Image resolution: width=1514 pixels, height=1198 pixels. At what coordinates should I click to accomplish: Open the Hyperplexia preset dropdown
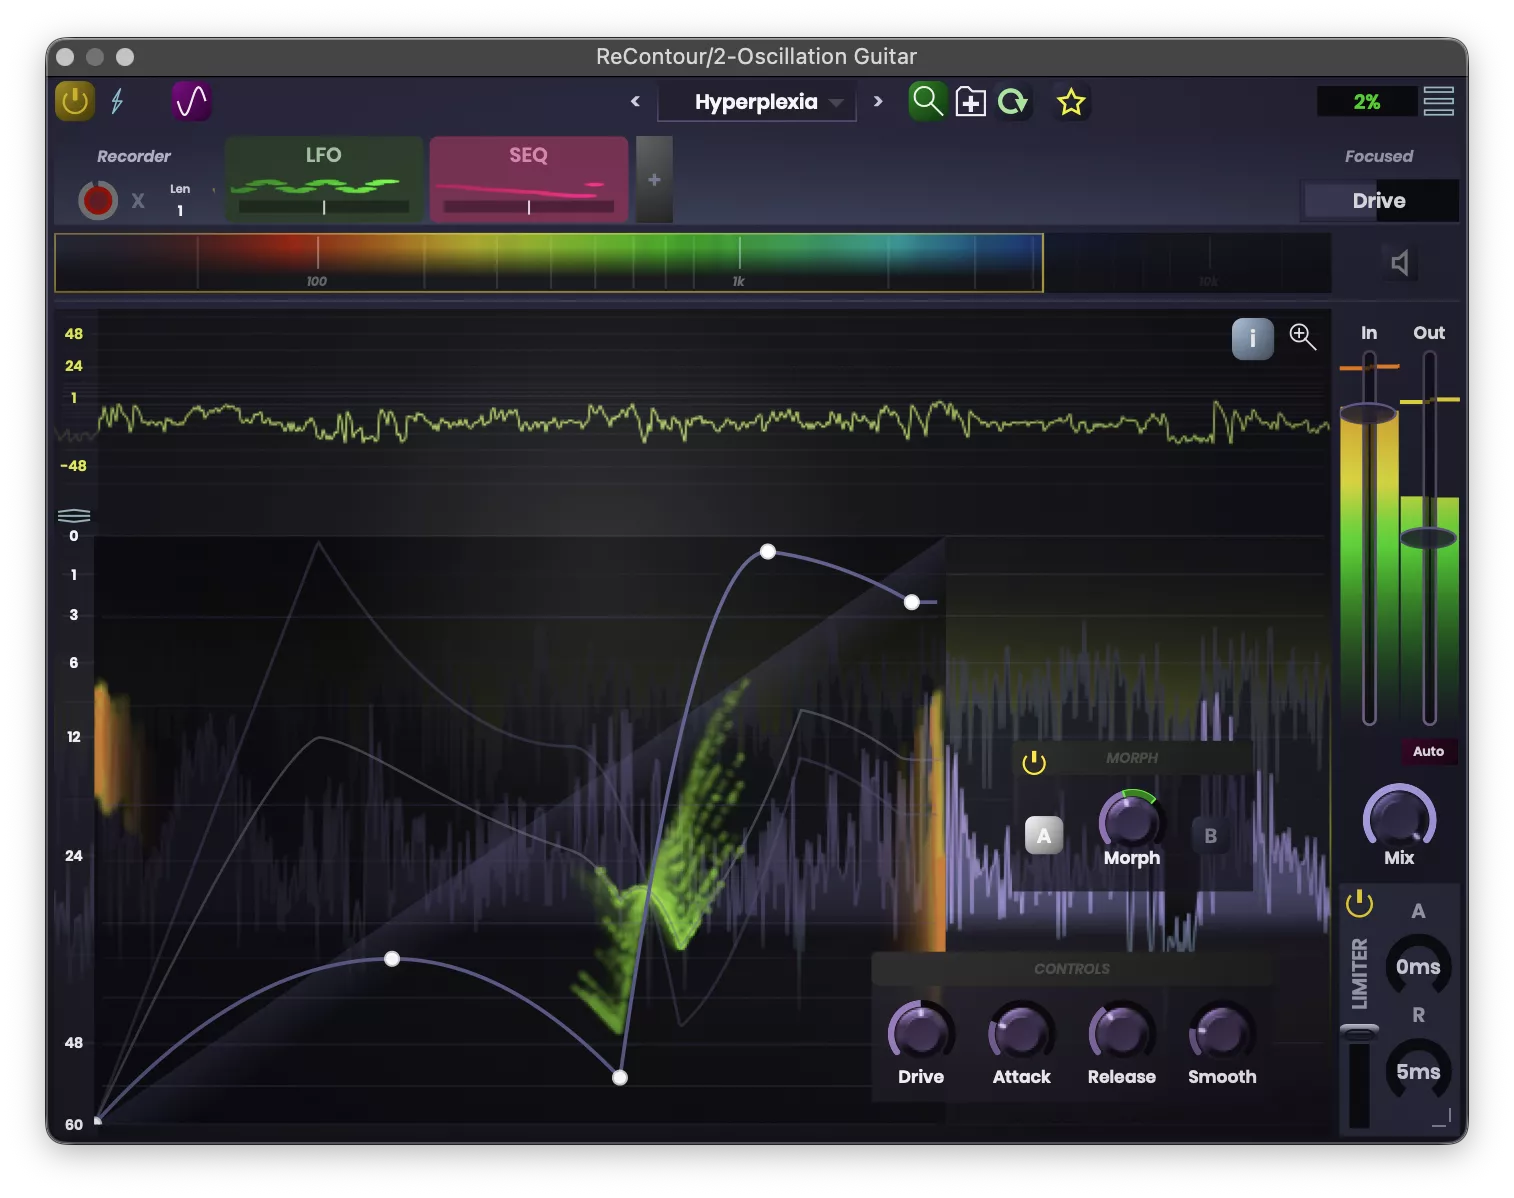pyautogui.click(x=757, y=102)
